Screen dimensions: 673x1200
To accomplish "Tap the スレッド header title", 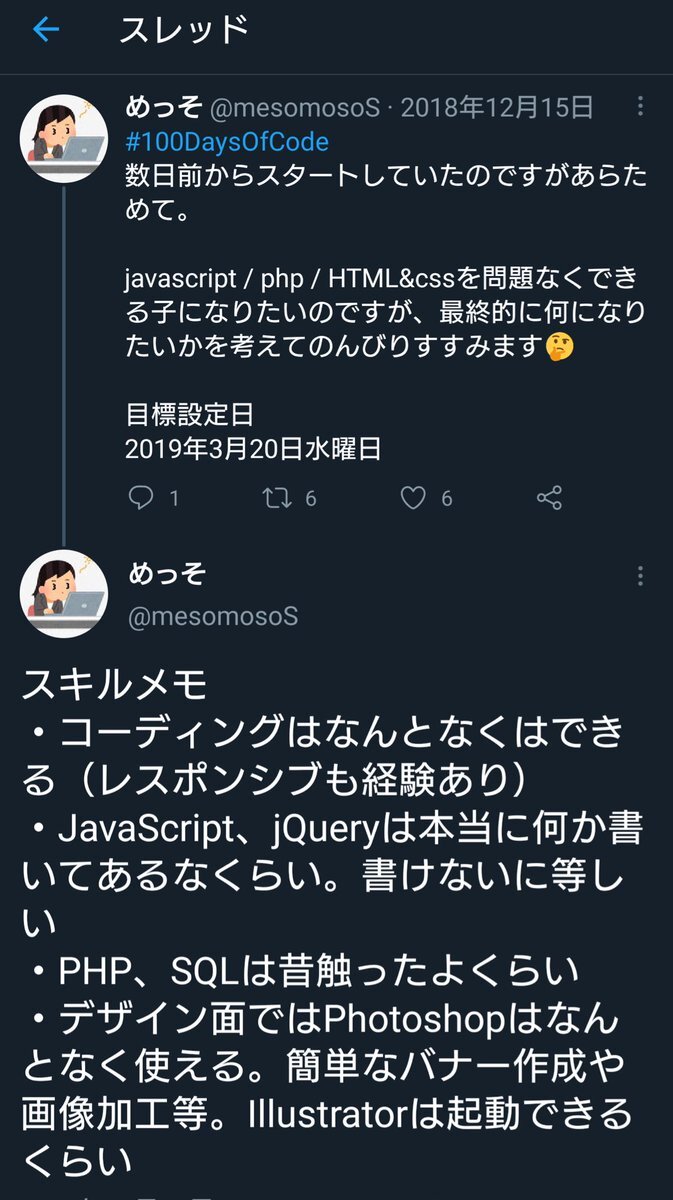I will tap(183, 31).
